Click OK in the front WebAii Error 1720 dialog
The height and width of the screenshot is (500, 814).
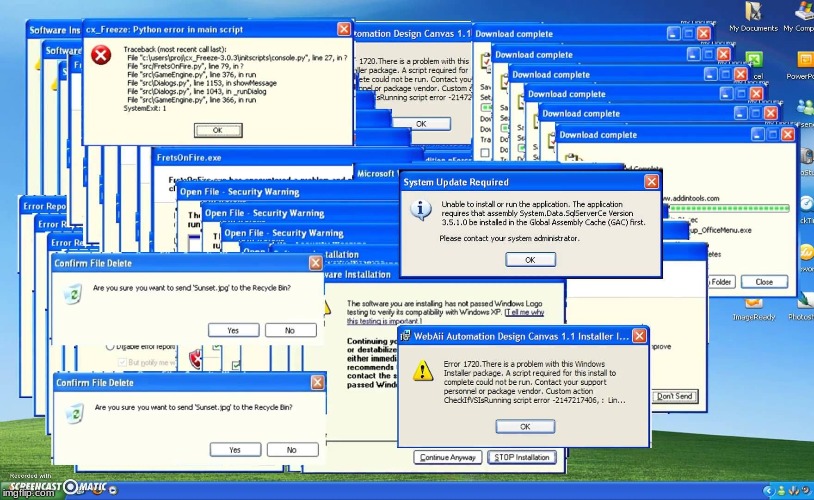(525, 426)
